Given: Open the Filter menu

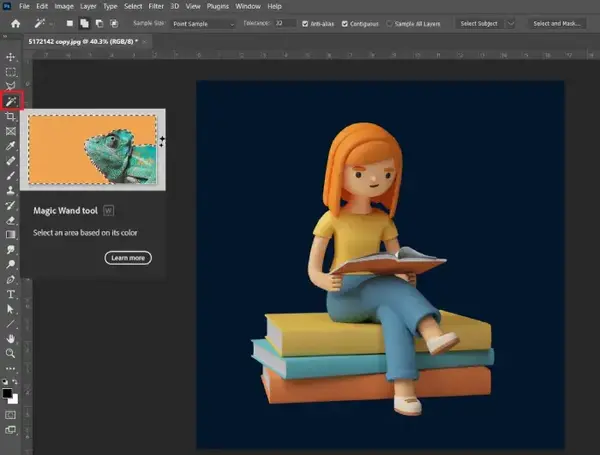Looking at the screenshot, I should tap(156, 7).
